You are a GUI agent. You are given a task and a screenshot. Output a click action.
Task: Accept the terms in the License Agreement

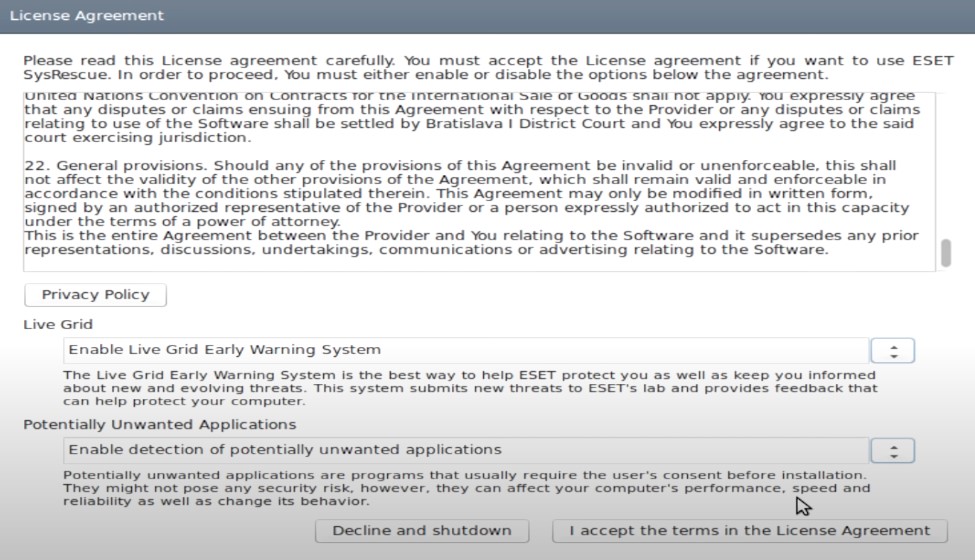pyautogui.click(x=749, y=531)
